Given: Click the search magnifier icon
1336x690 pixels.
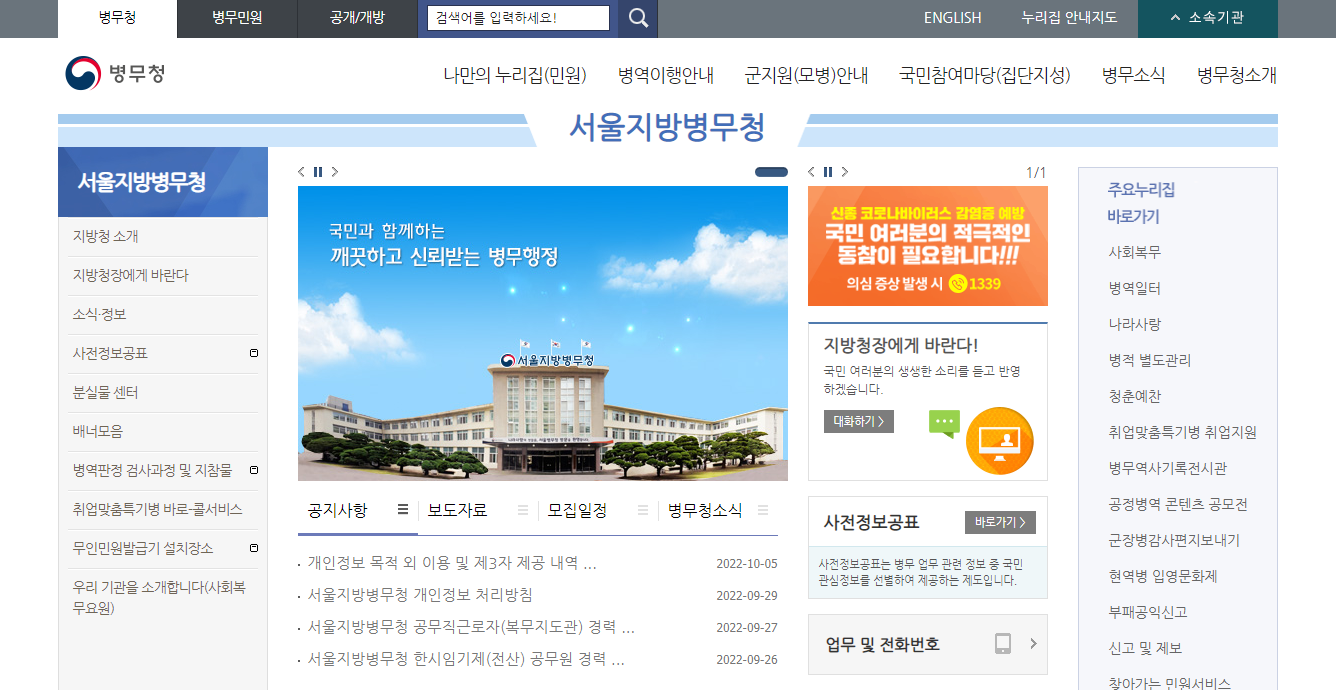Looking at the screenshot, I should [637, 18].
